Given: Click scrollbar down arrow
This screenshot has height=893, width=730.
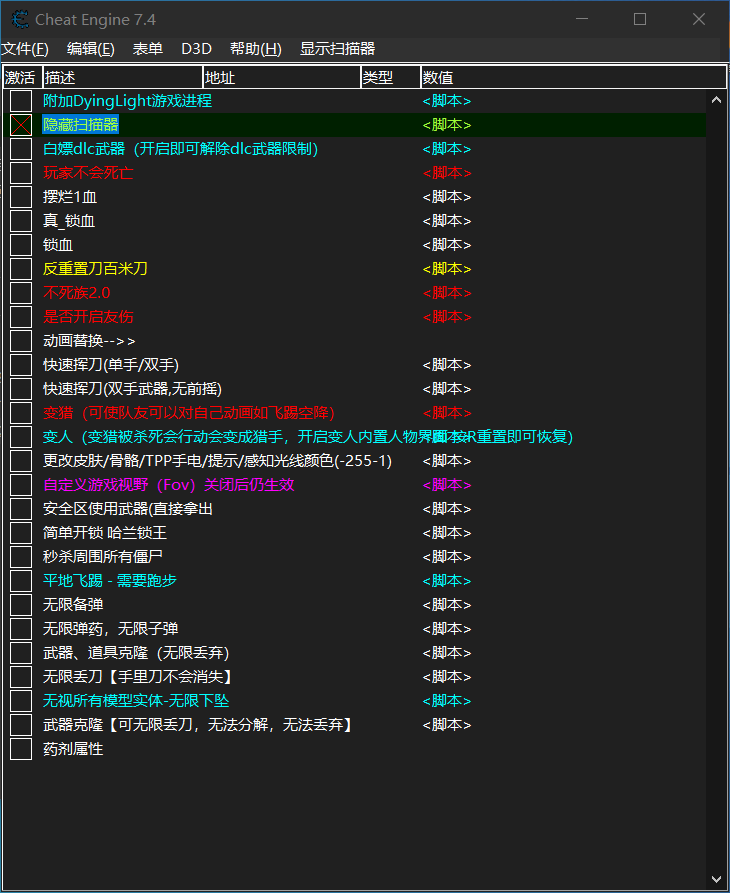Looking at the screenshot, I should [x=716, y=879].
